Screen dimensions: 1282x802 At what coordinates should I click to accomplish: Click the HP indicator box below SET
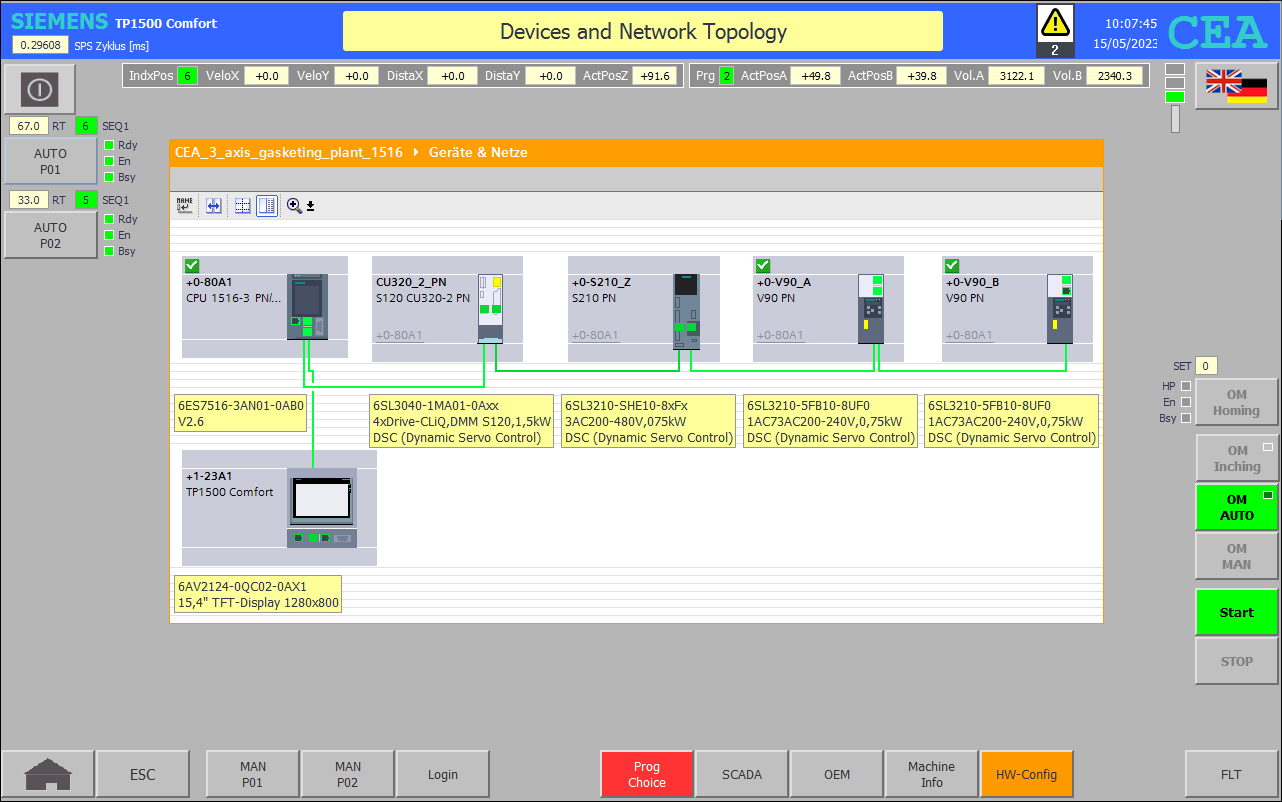tap(1186, 386)
